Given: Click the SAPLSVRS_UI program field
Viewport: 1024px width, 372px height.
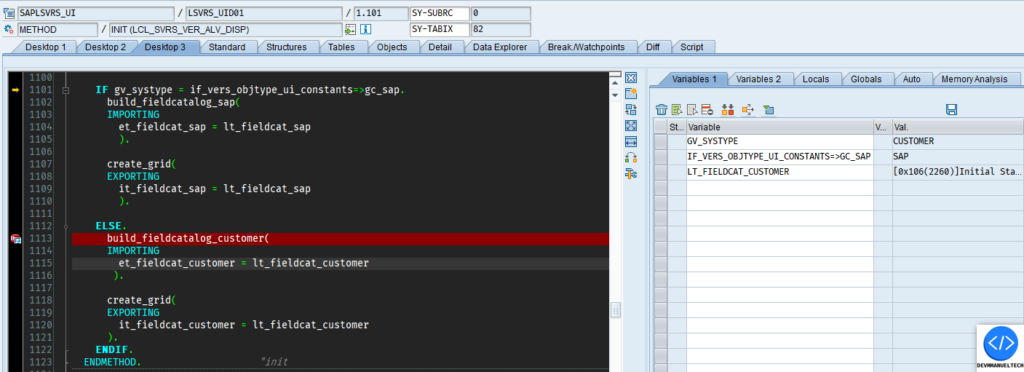Looking at the screenshot, I should pyautogui.click(x=96, y=13).
